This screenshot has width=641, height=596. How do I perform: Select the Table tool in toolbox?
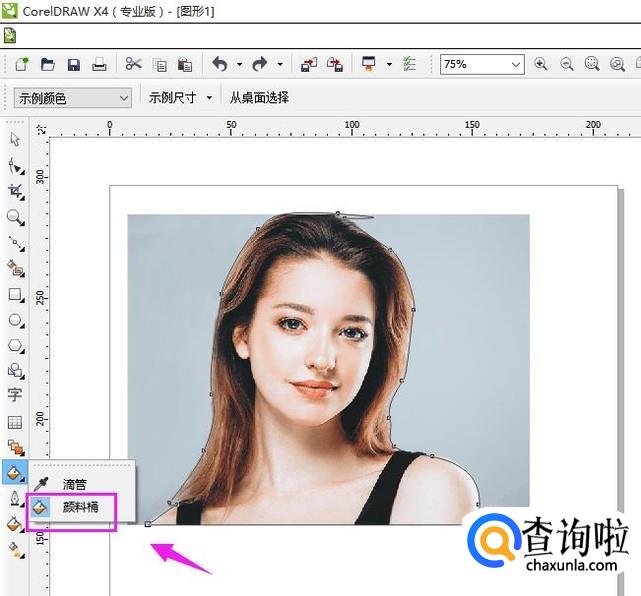click(15, 422)
